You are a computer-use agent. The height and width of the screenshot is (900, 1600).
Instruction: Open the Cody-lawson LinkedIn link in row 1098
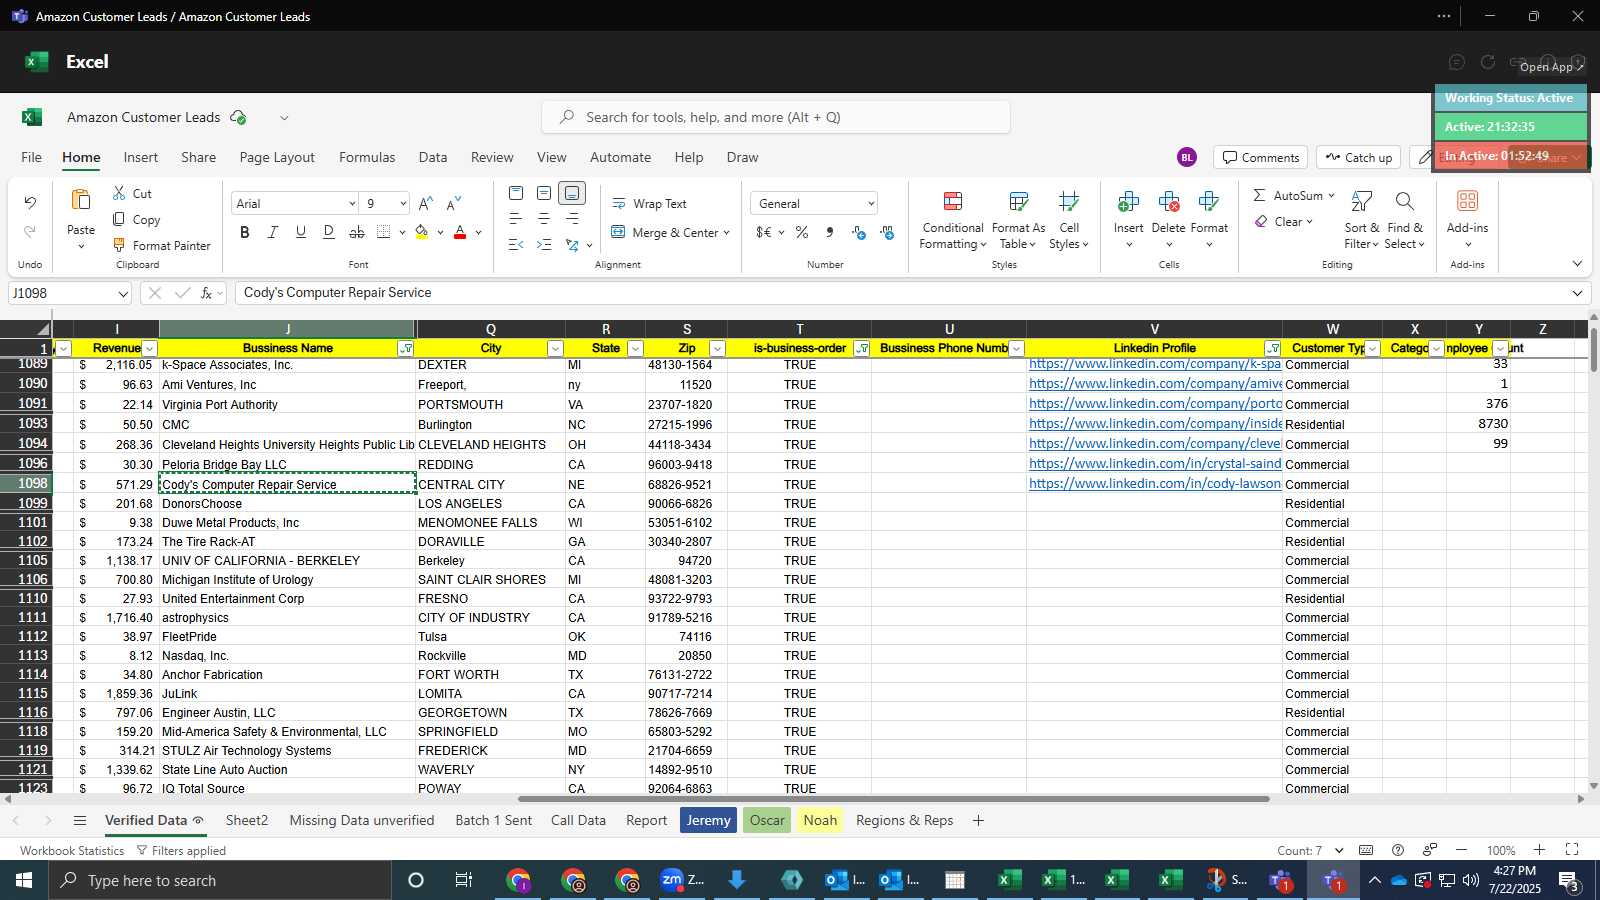(1155, 483)
